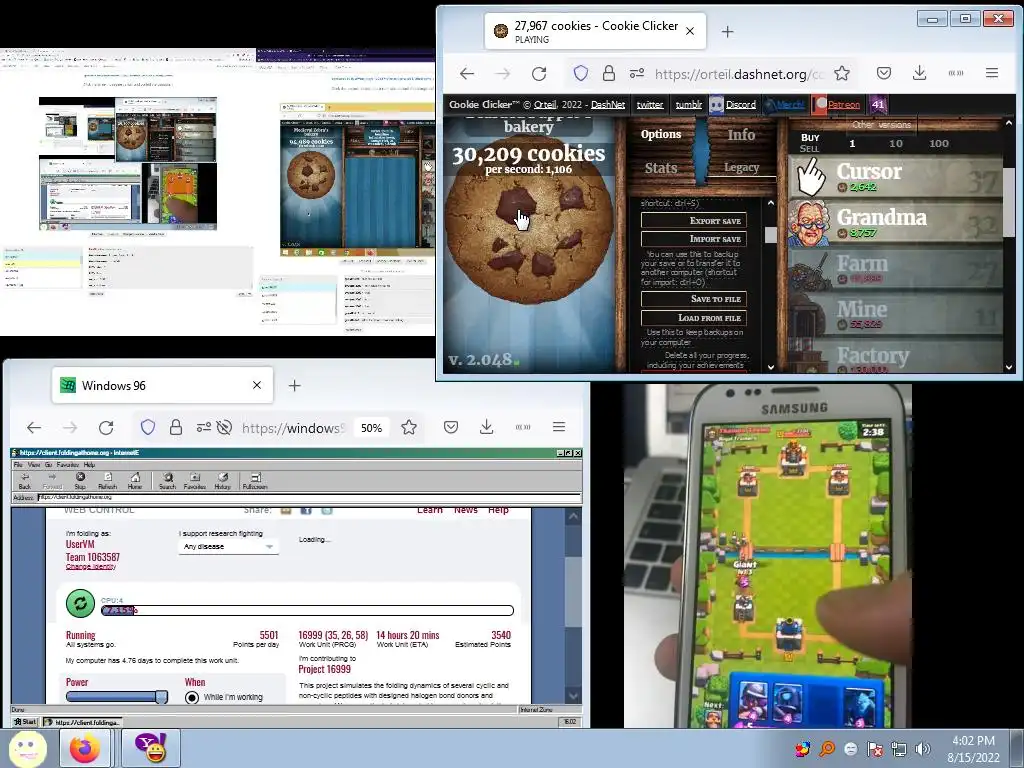Set store purchase amount to 10
The image size is (1024, 768).
[895, 144]
